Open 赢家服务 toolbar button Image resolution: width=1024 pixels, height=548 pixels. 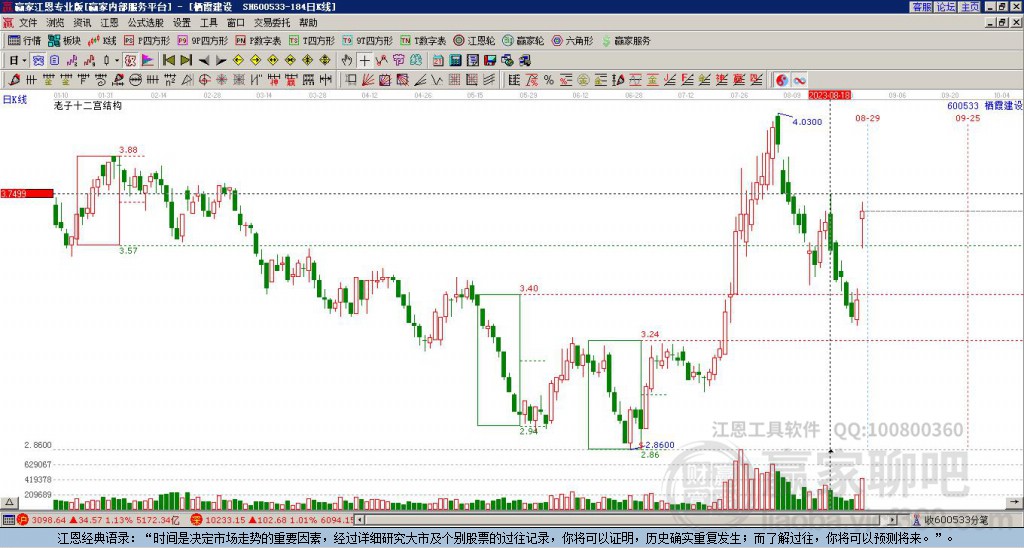click(626, 40)
